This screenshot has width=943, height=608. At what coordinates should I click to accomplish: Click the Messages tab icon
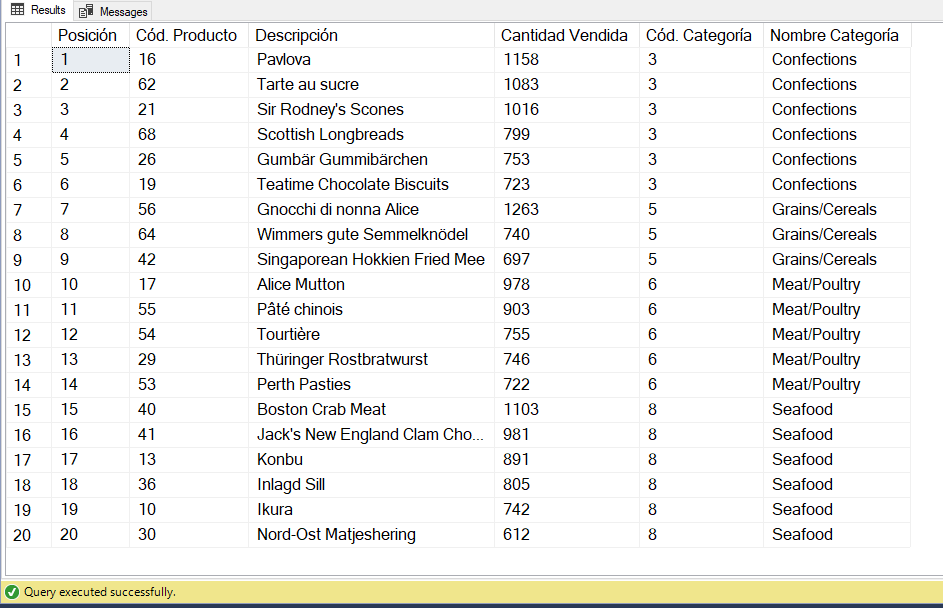86,11
